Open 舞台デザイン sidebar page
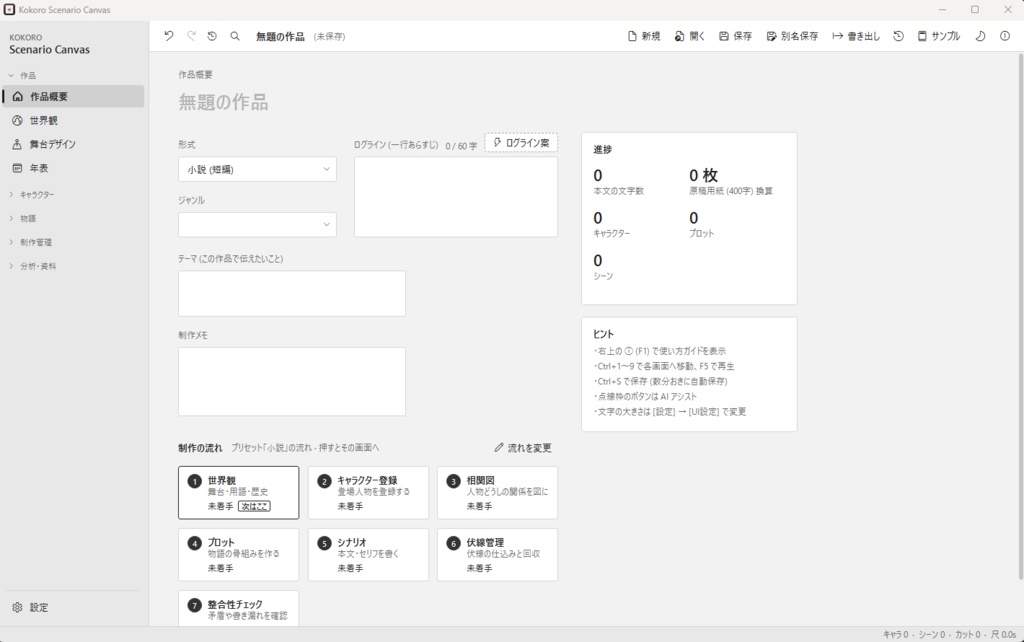 click(x=73, y=144)
